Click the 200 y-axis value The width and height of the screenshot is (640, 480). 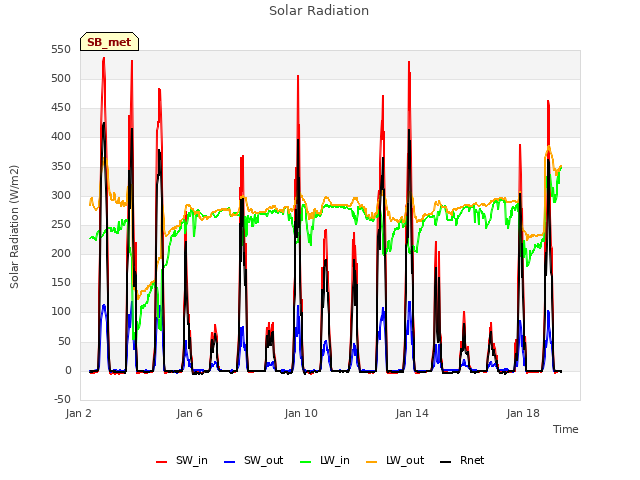[61, 253]
